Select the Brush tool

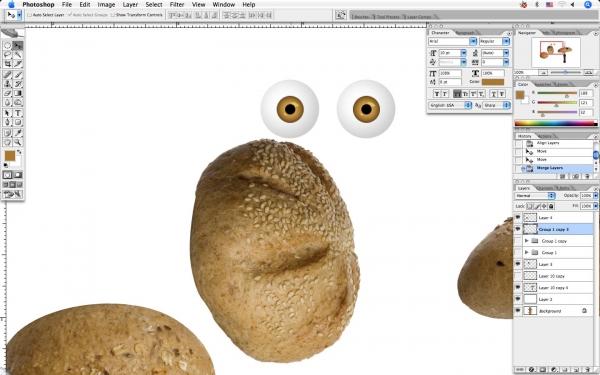pos(18,75)
